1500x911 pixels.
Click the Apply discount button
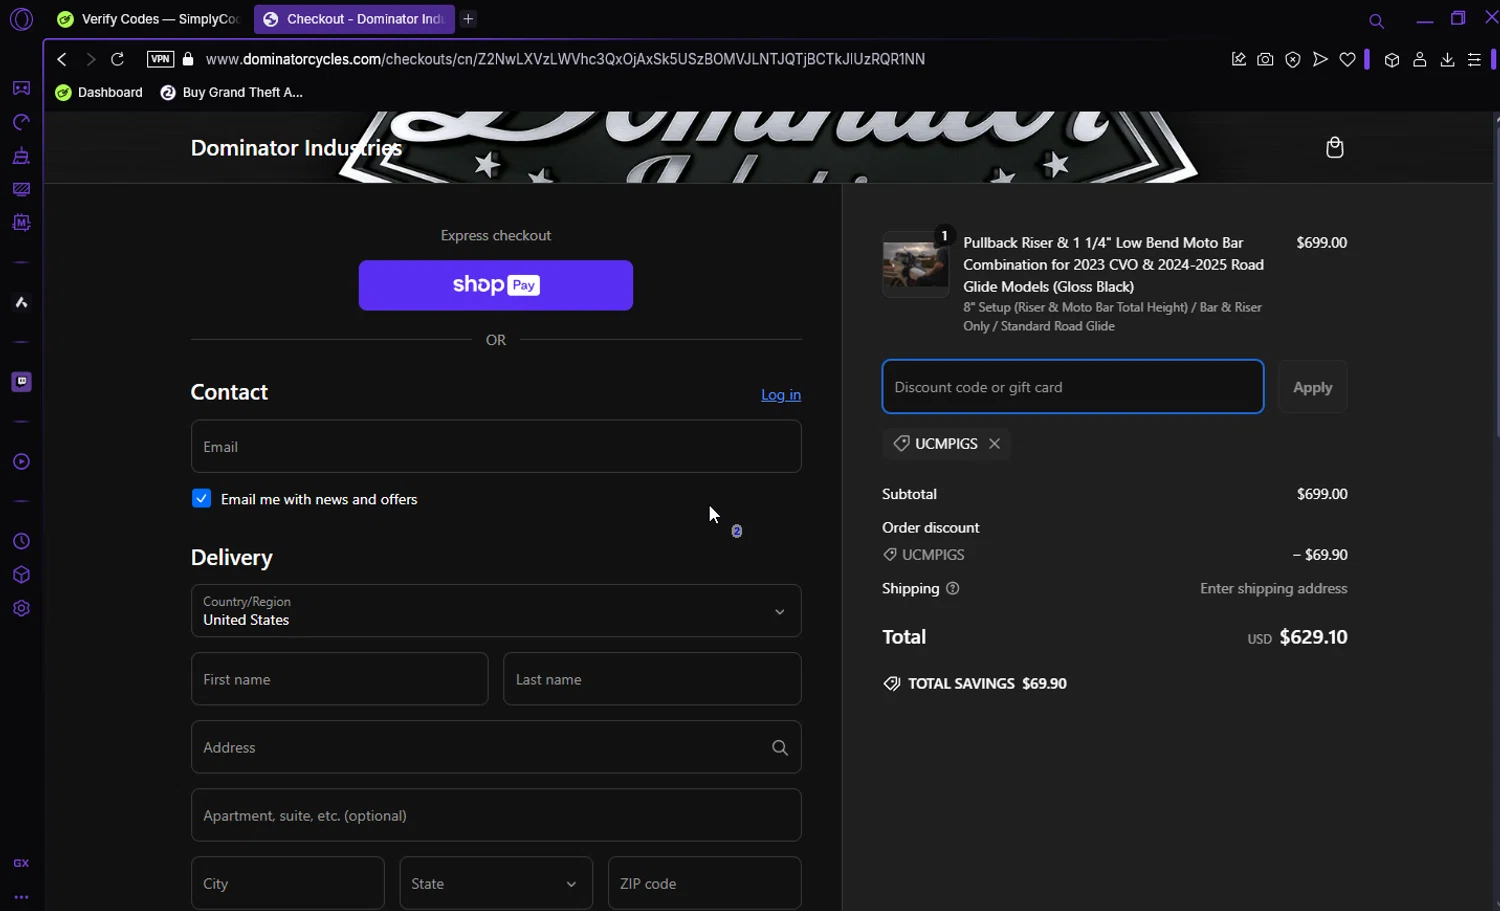tap(1312, 387)
